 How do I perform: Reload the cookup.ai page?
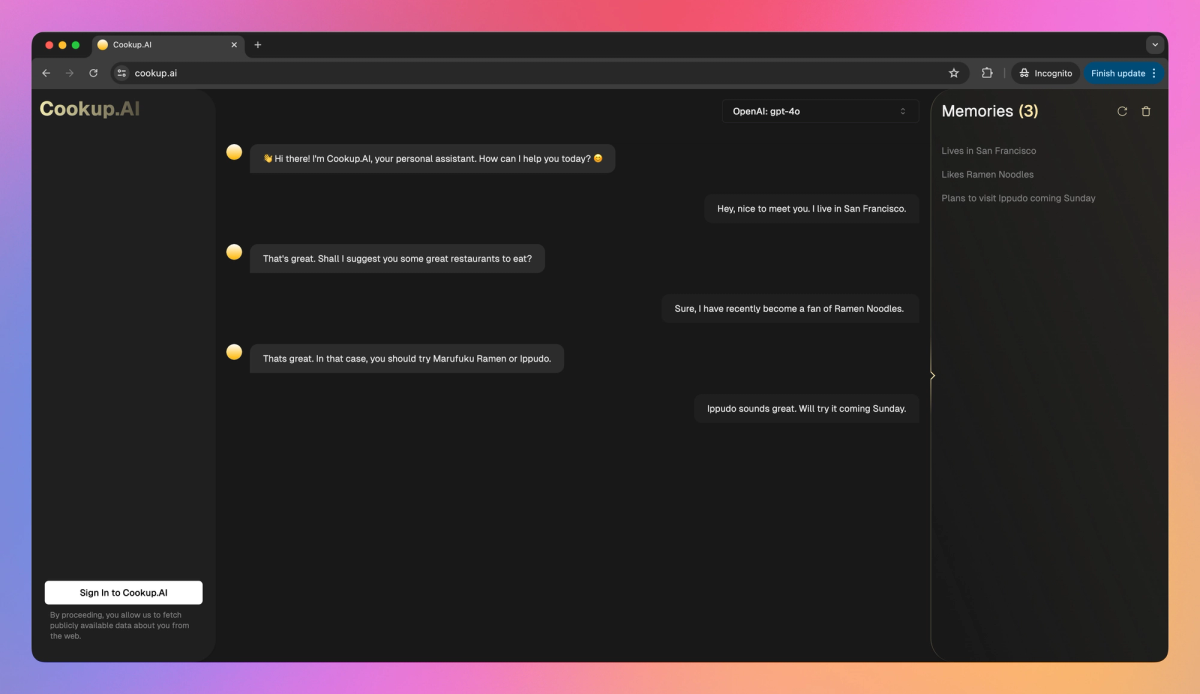93,73
